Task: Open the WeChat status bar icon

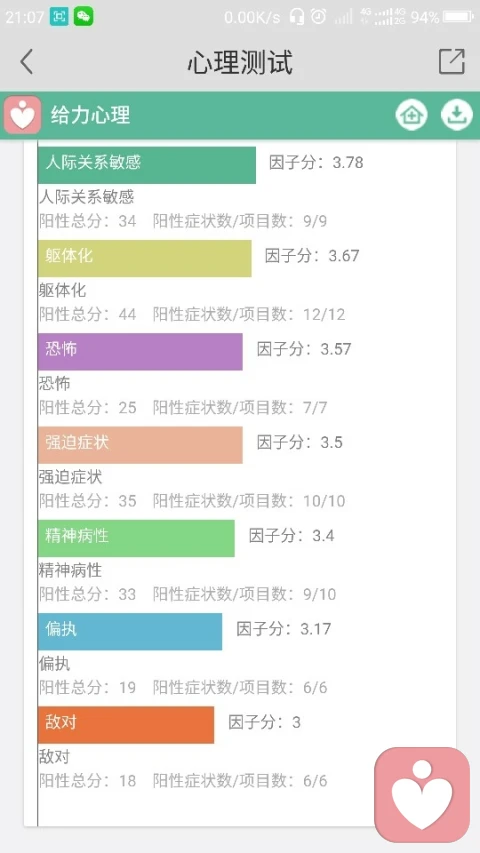Action: [x=83, y=17]
